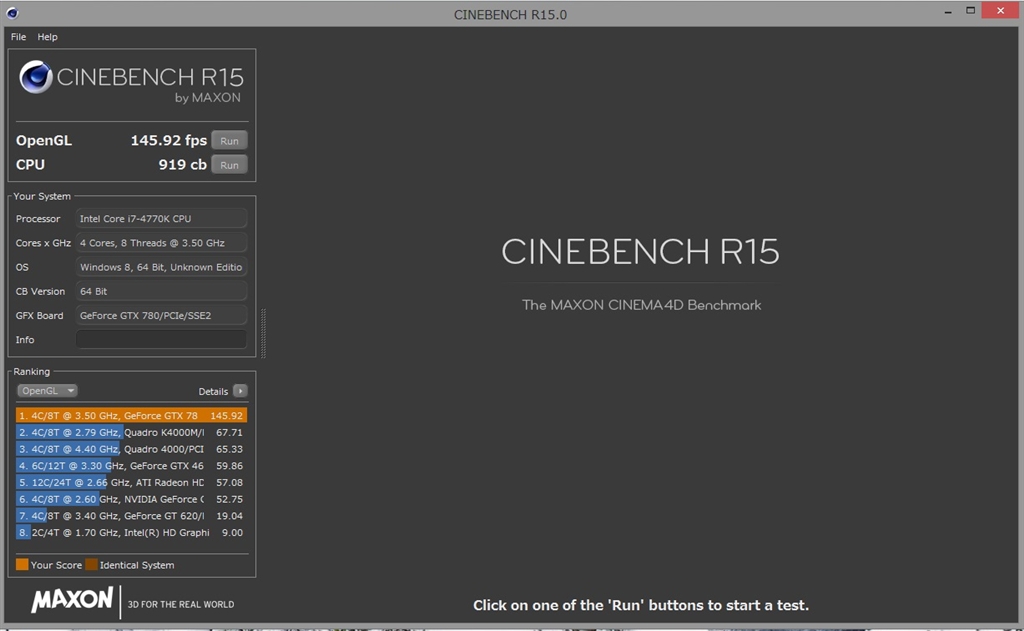This screenshot has width=1024, height=631.
Task: Open the Help menu
Action: (x=47, y=37)
